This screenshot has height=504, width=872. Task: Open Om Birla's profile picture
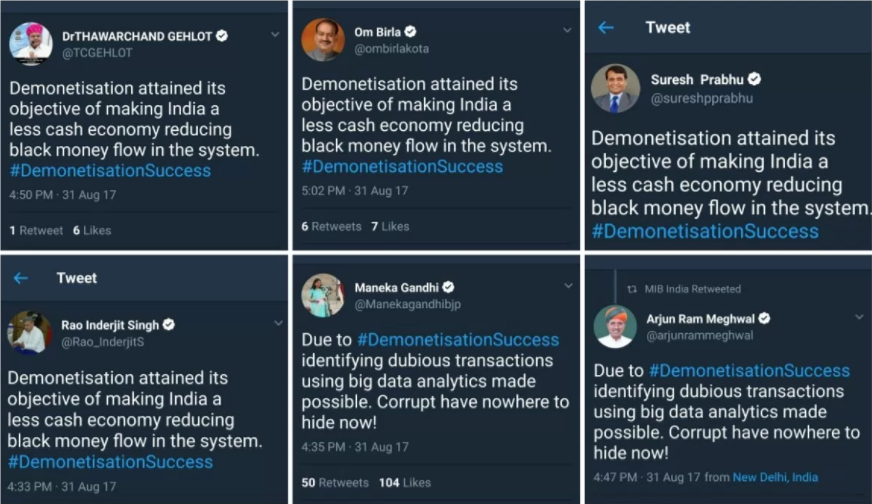click(x=322, y=40)
